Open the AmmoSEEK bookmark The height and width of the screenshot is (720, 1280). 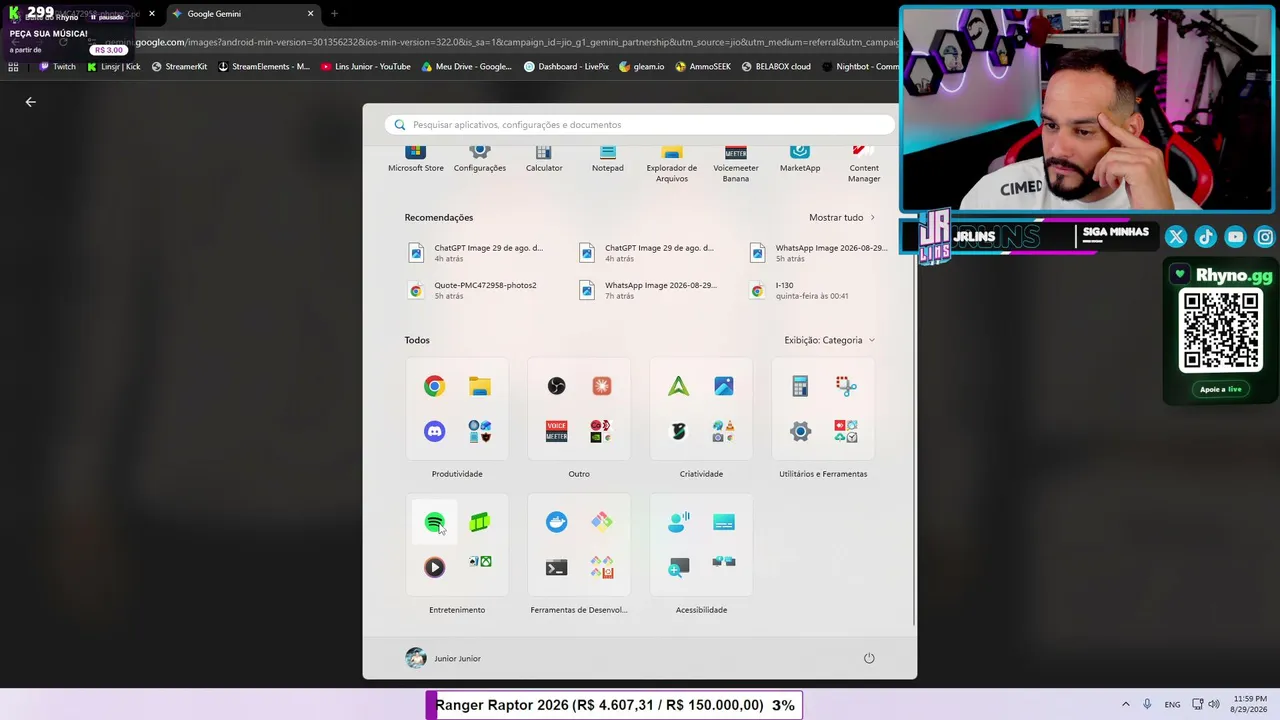703,67
